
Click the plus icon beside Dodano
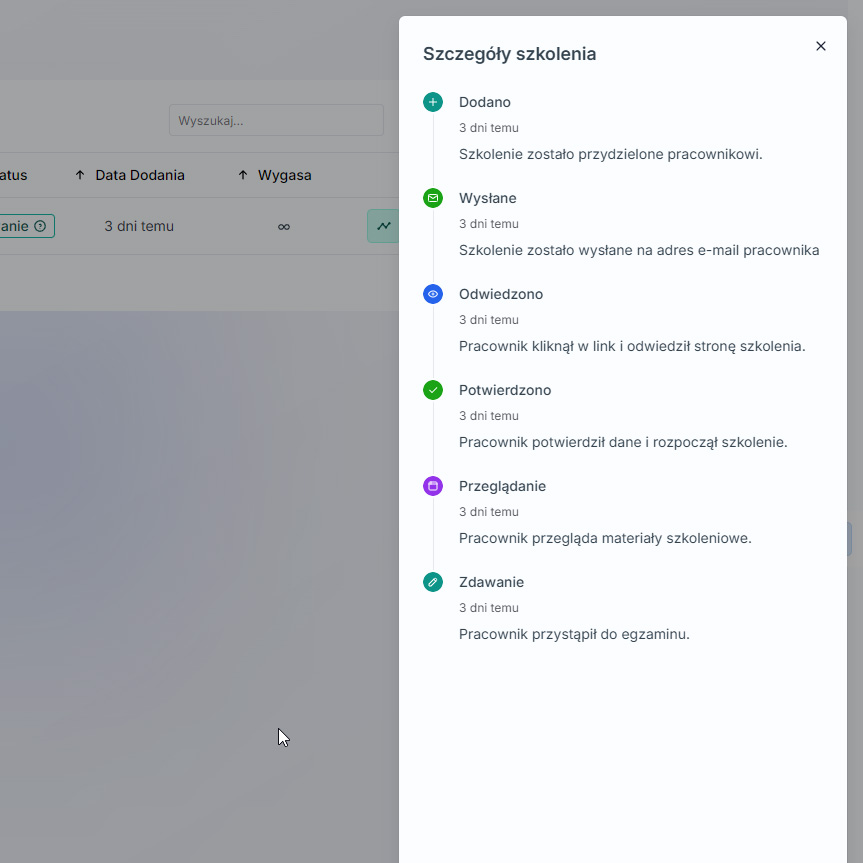[x=433, y=102]
